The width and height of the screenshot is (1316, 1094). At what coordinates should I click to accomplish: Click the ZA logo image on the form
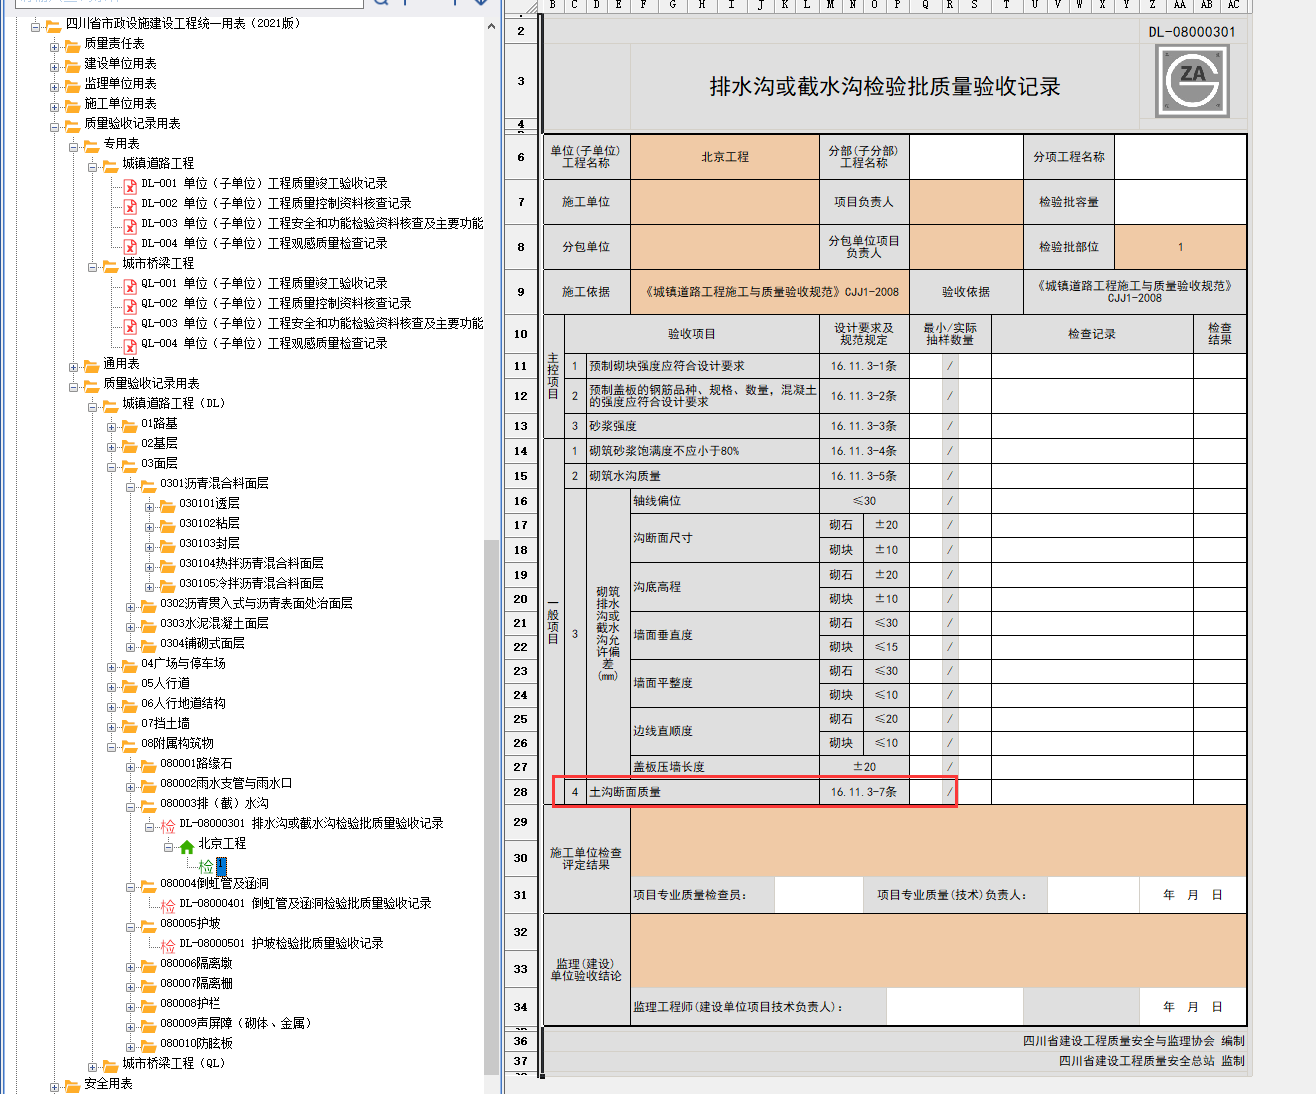pos(1192,81)
